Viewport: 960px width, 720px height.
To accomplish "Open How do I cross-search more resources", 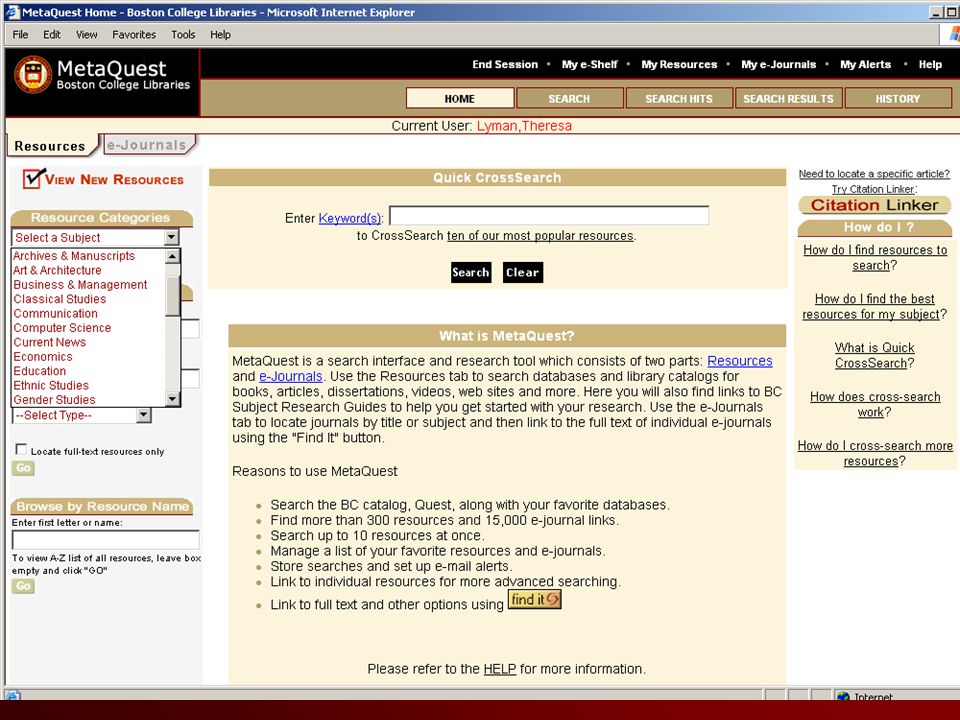I will click(875, 454).
